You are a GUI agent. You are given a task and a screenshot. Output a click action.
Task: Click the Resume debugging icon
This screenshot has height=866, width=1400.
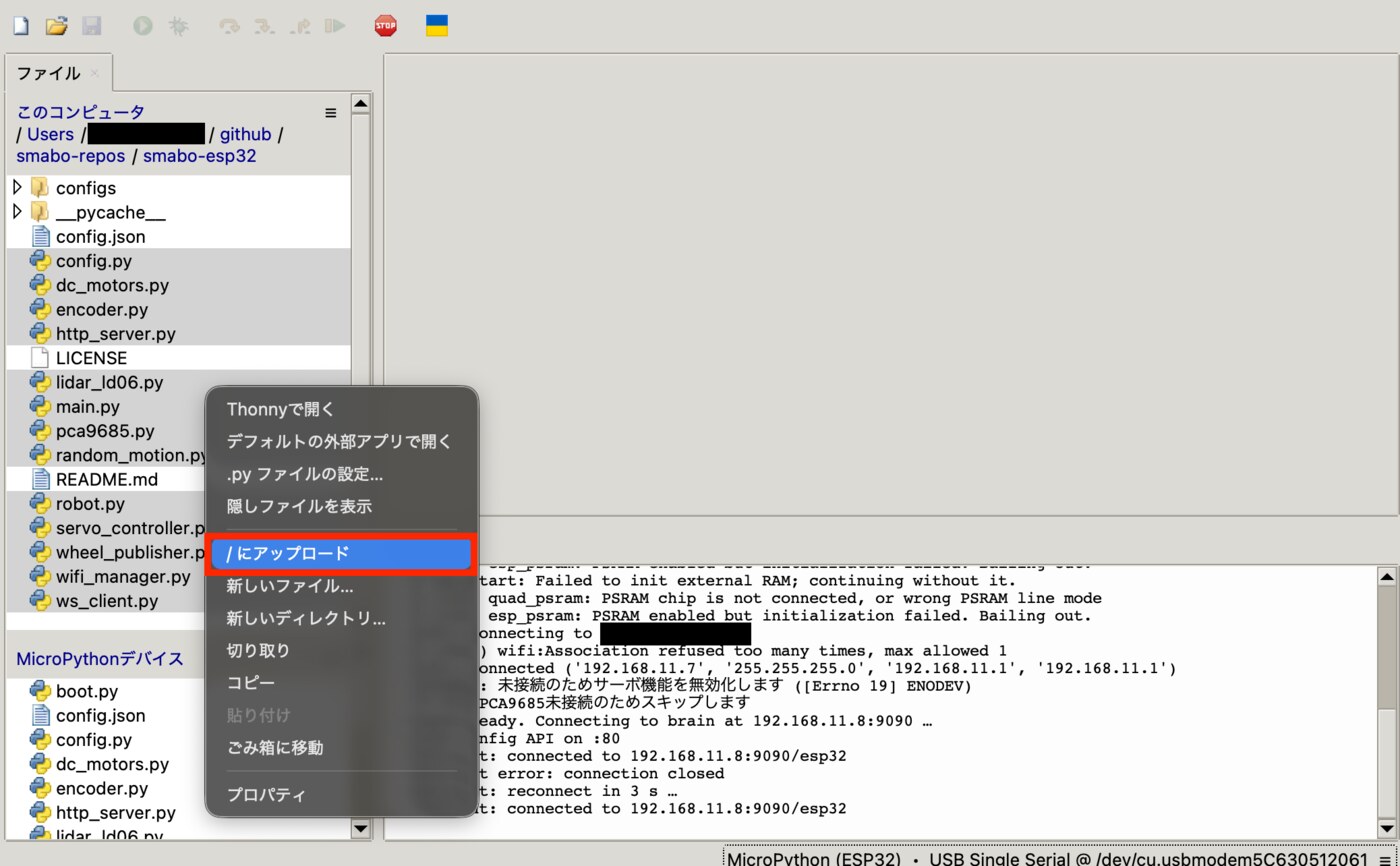335,26
